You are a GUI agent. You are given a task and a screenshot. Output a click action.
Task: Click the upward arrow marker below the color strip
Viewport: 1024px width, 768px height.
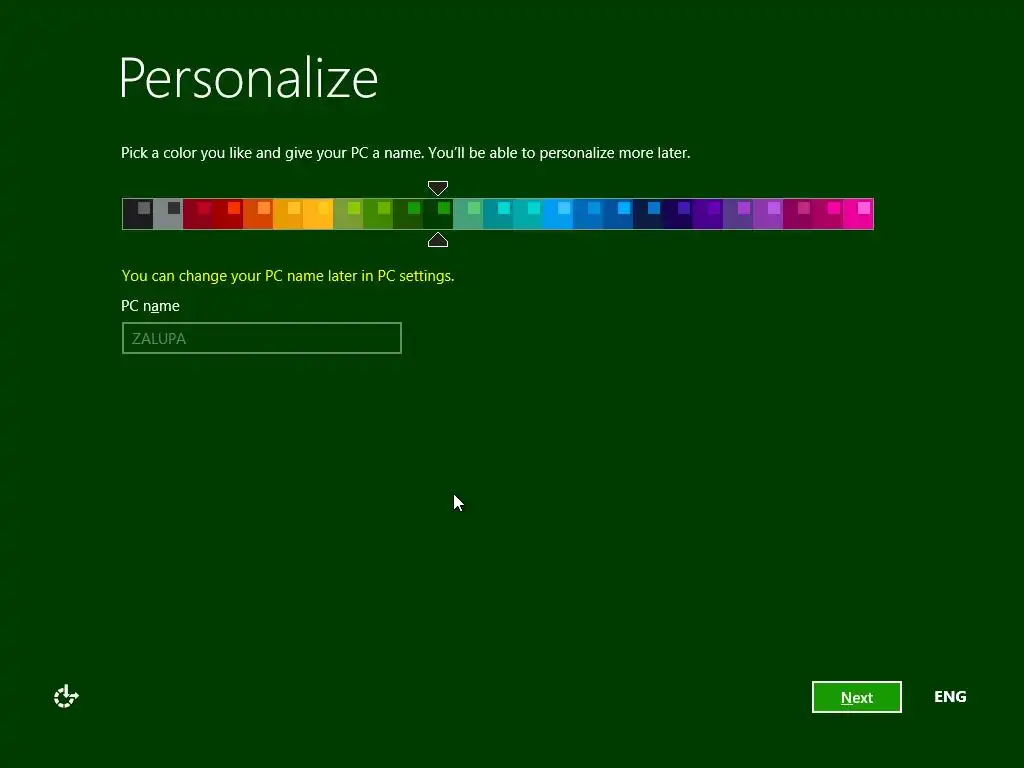coord(438,240)
